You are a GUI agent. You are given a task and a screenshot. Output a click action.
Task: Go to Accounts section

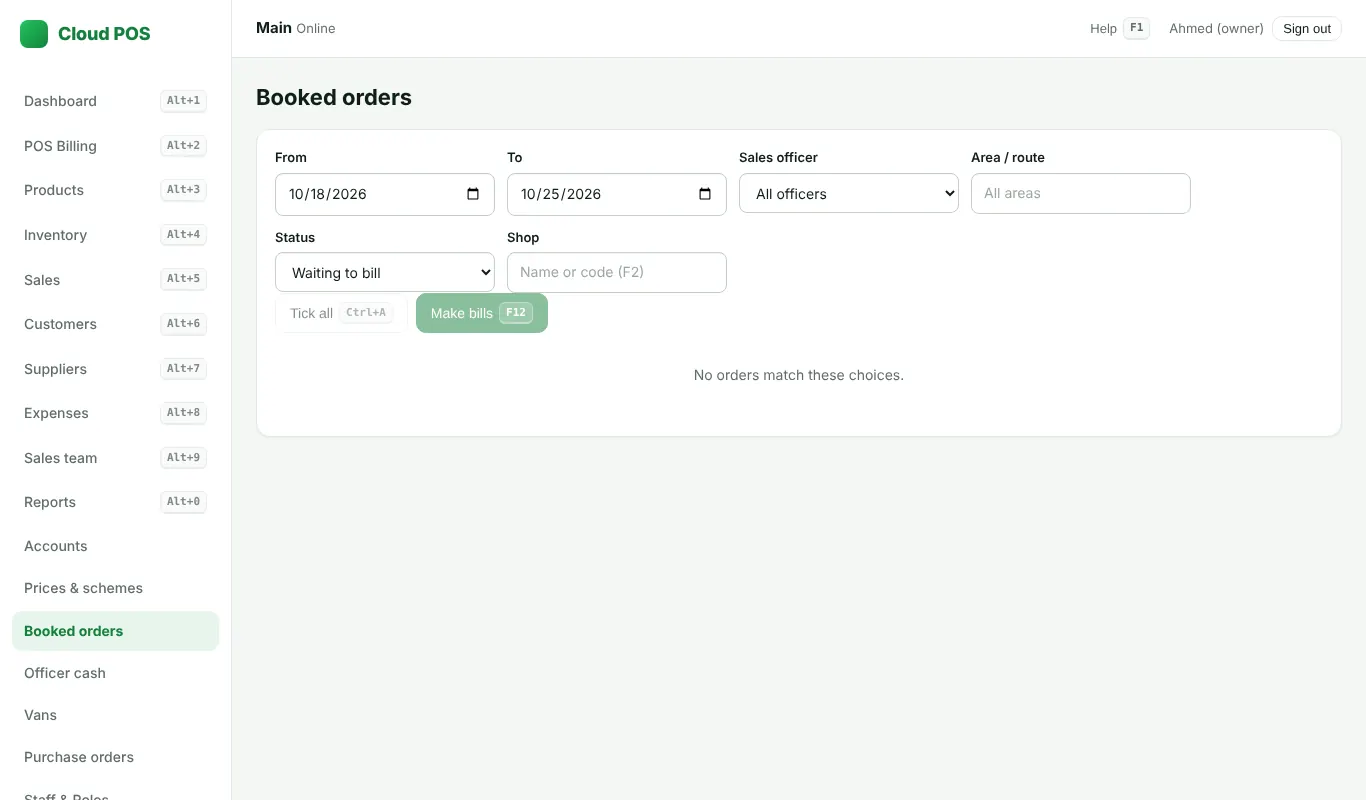coord(115,546)
